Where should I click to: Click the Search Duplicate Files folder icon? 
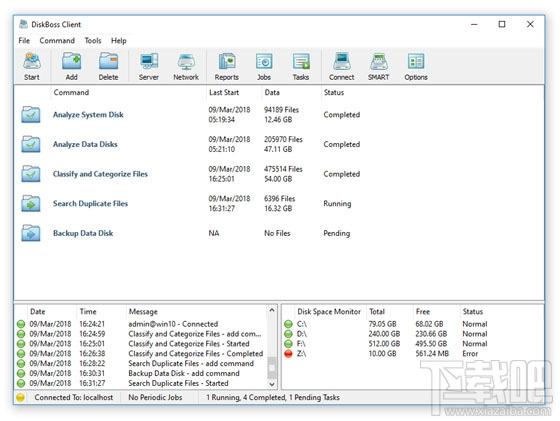tap(31, 203)
